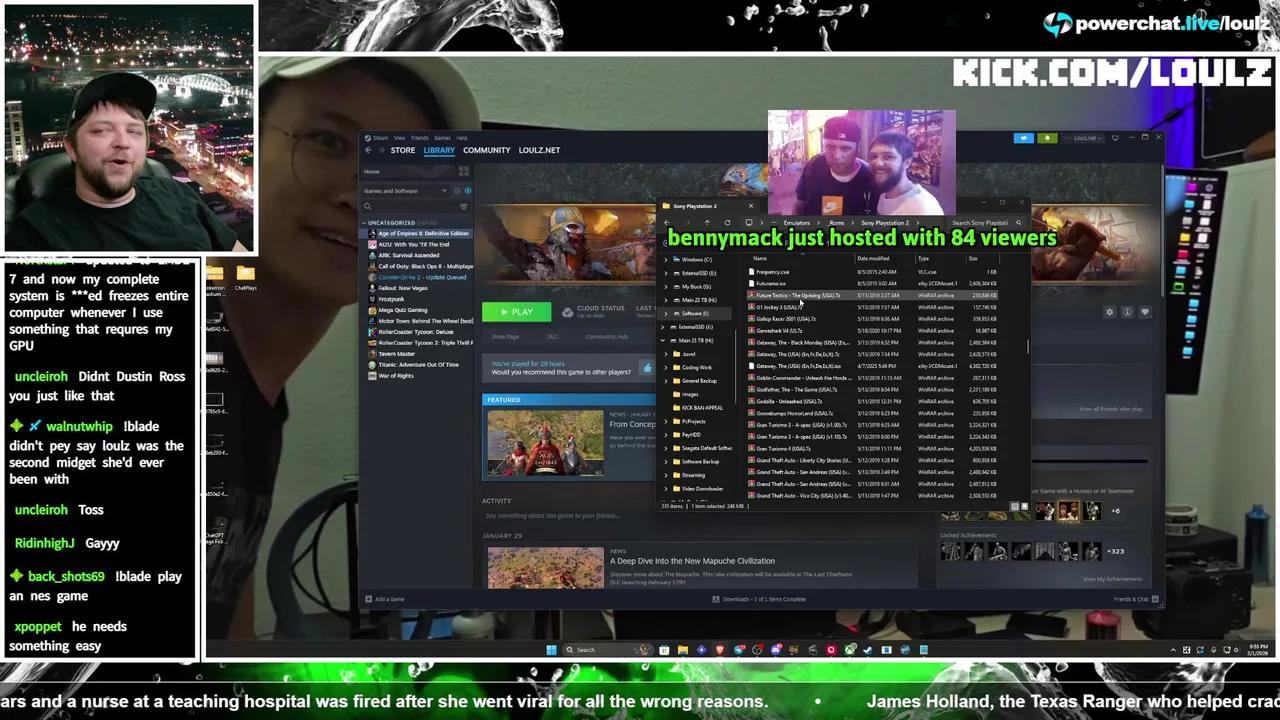Click the ready-to-play filter icon in Steam sidebar
1280x720 pixels.
point(468,191)
